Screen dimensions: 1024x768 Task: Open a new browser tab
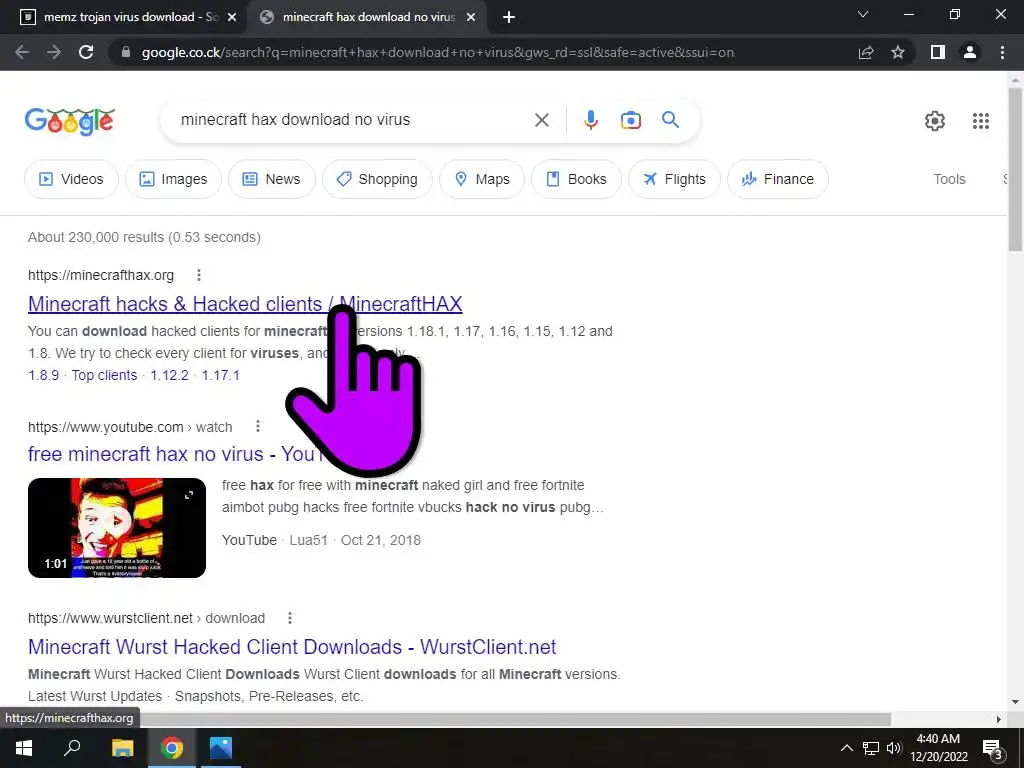[509, 17]
